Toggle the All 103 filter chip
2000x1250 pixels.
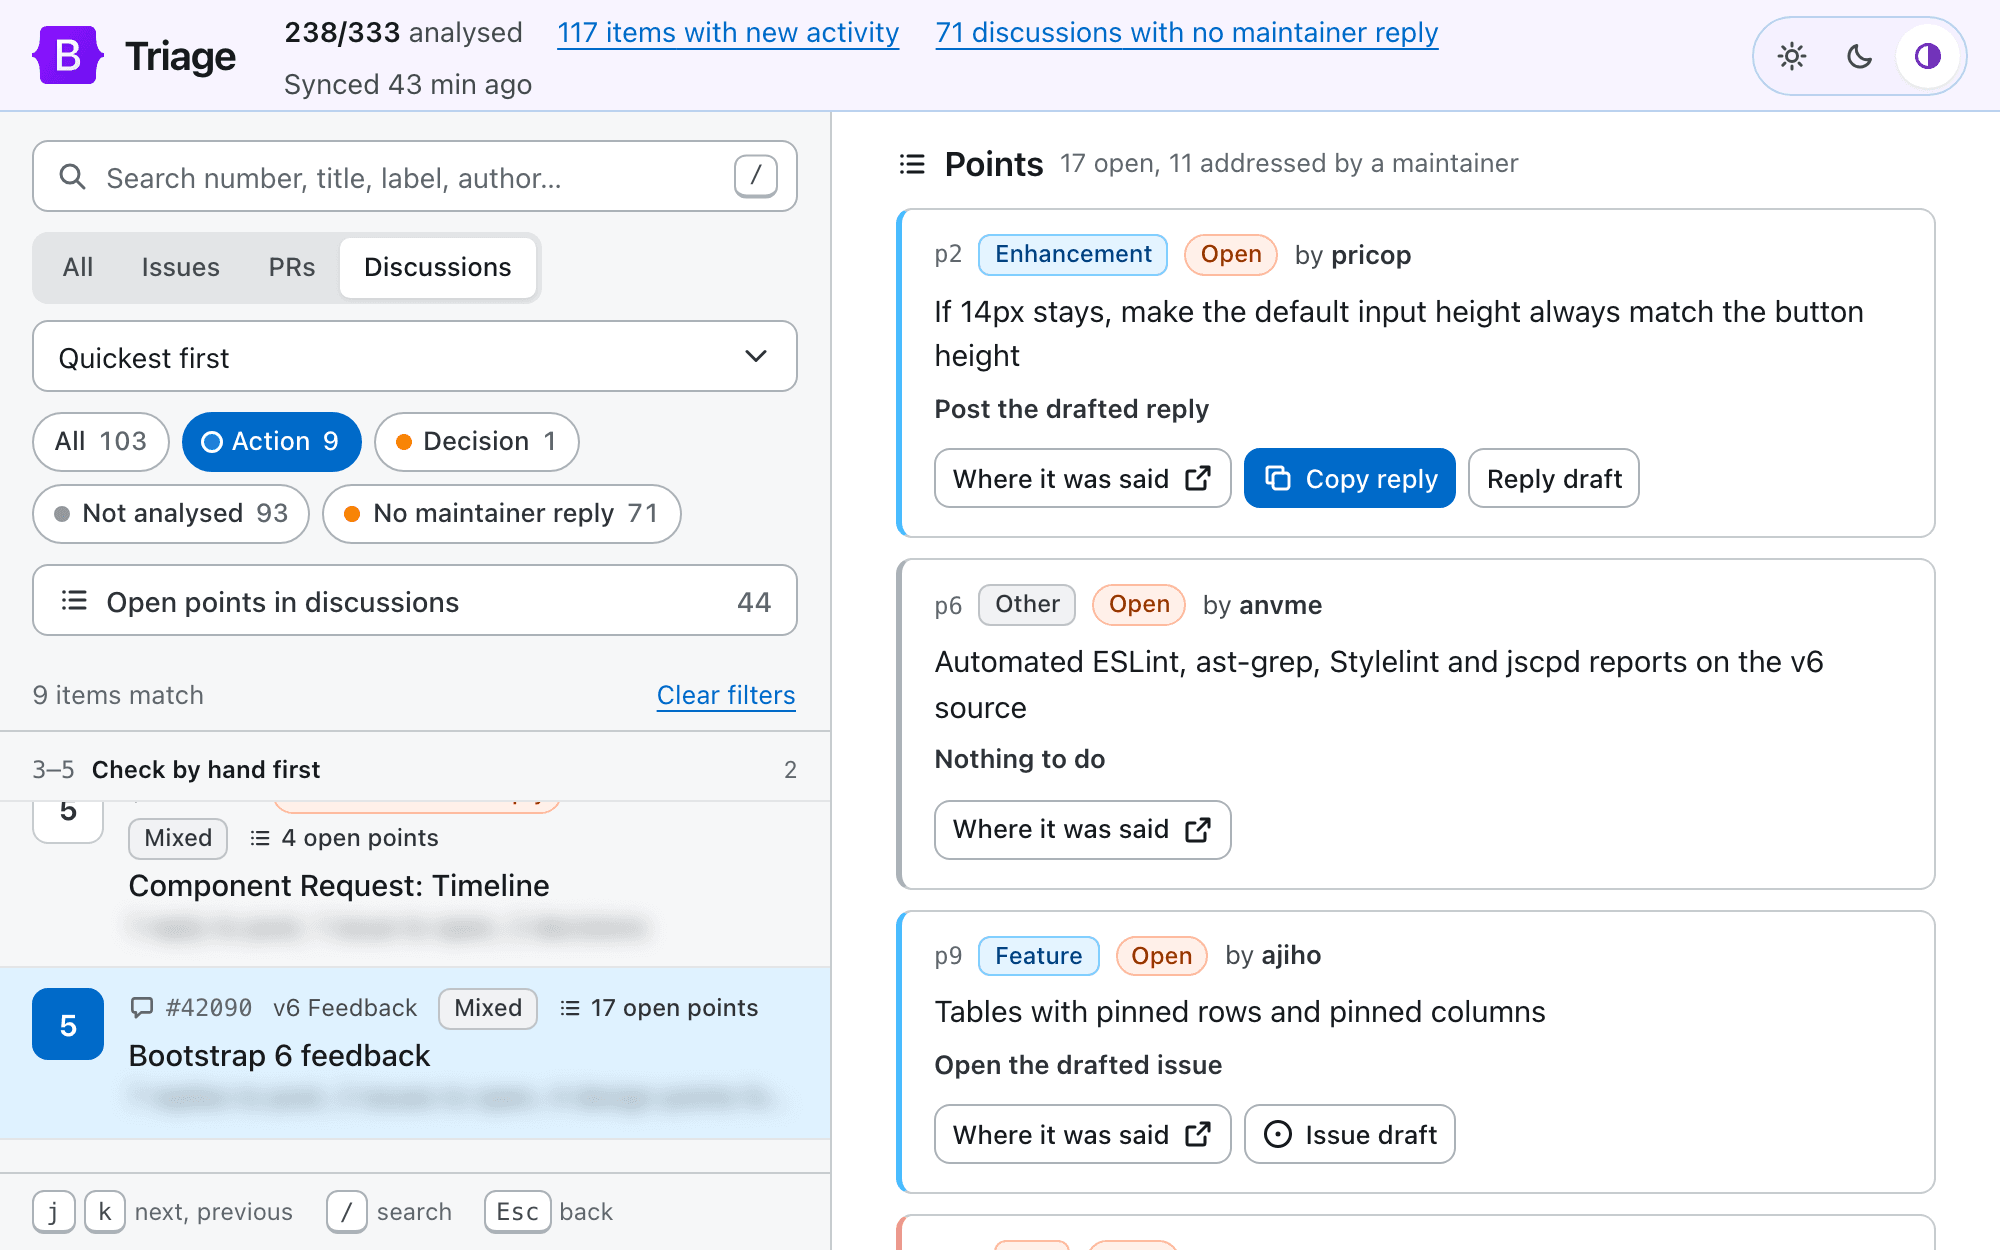pos(101,441)
